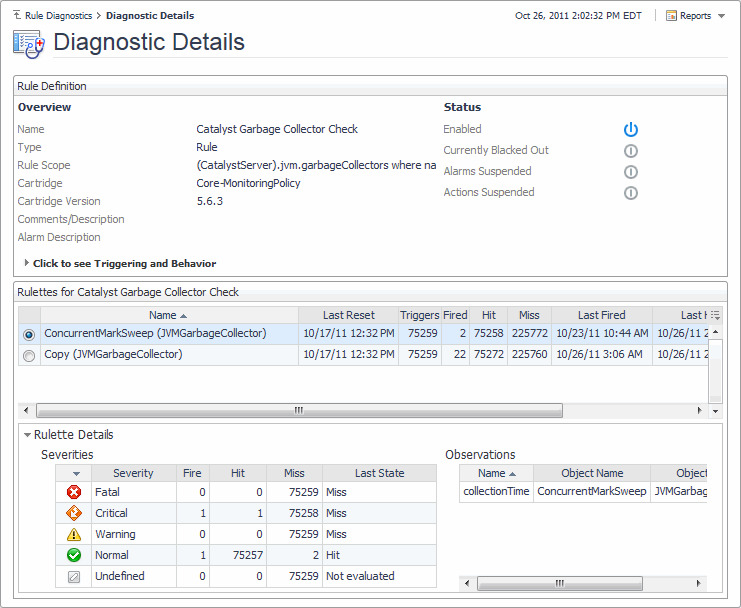Select the Copy rulette radio button
The image size is (741, 608).
click(29, 355)
